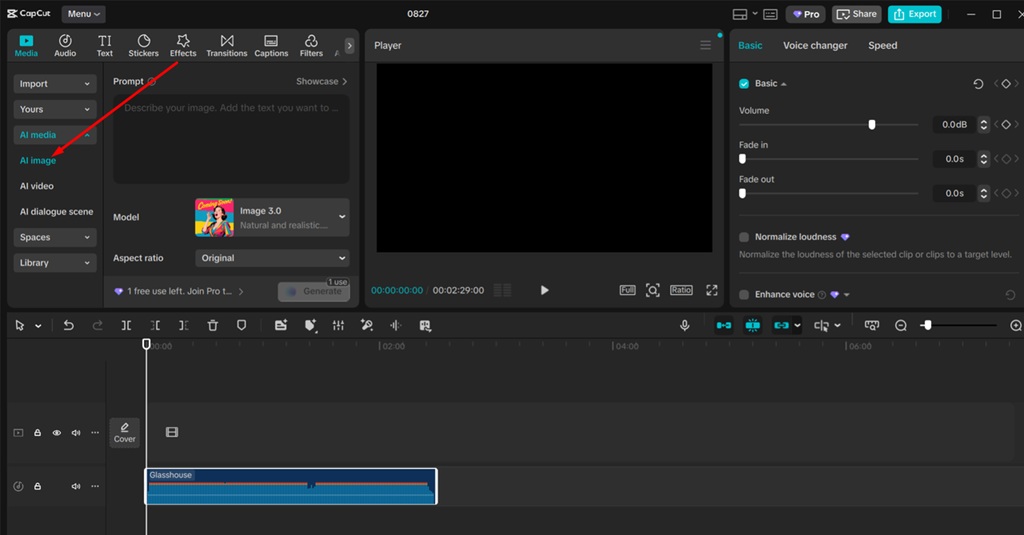
Task: Click the Split clip tool
Action: (x=126, y=325)
